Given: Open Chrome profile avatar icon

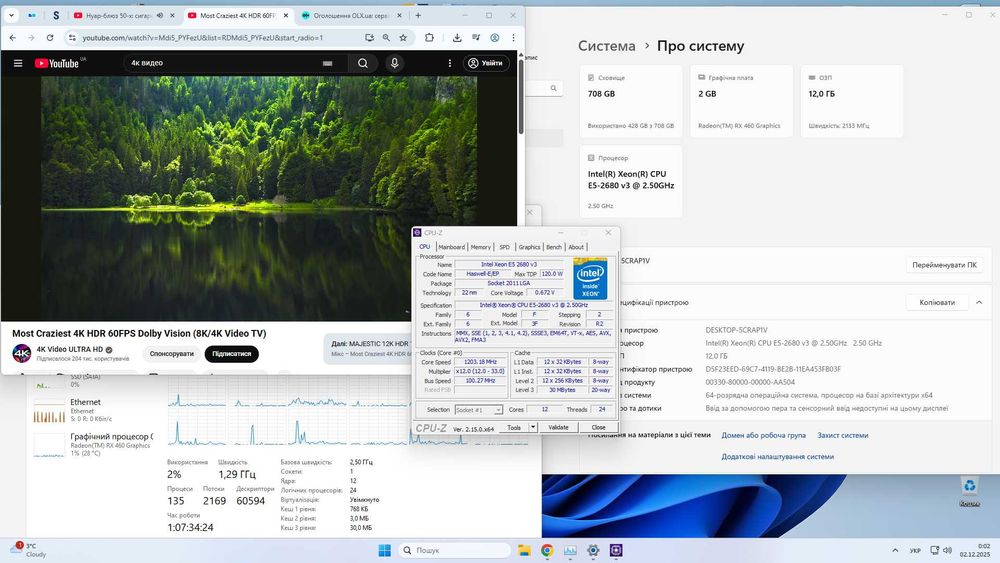Looking at the screenshot, I should 494,38.
